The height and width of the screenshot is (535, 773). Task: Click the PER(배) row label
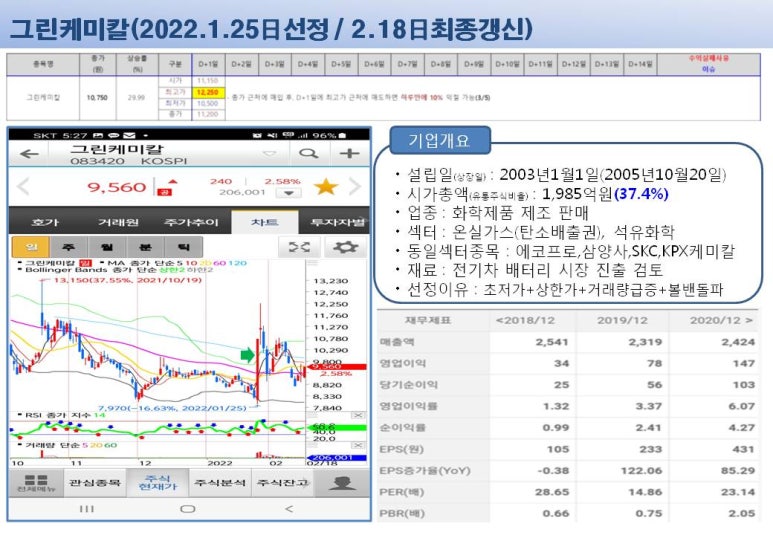pos(401,492)
